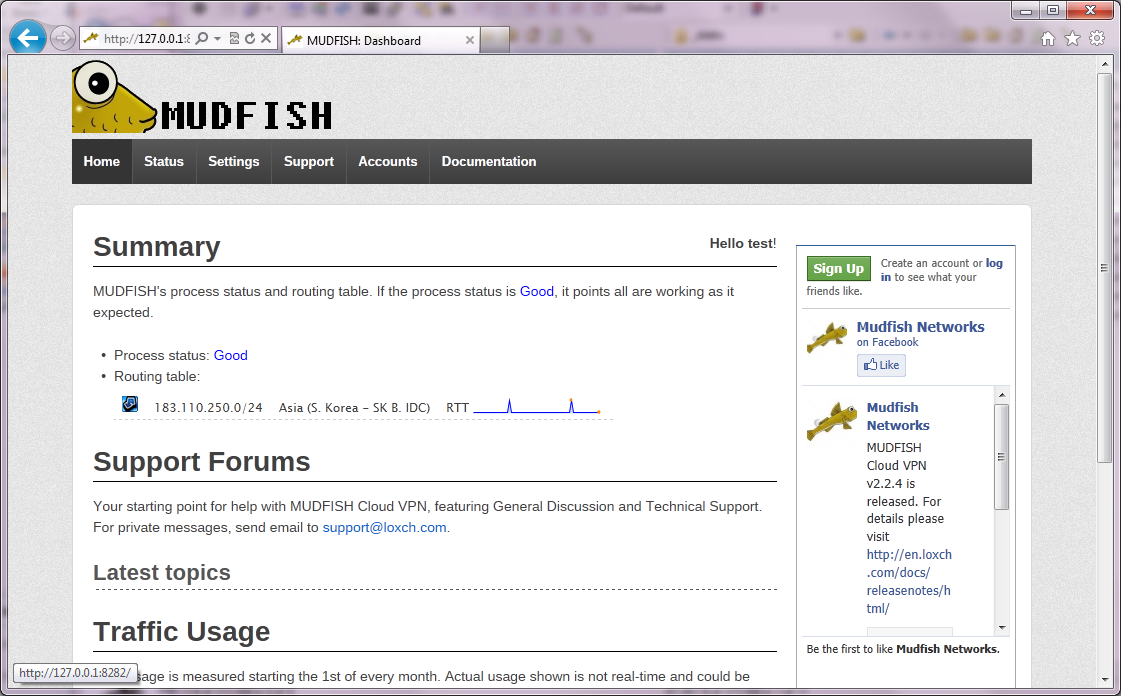The image size is (1121, 696).
Task: Click the browser forward arrow button
Action: (63, 39)
